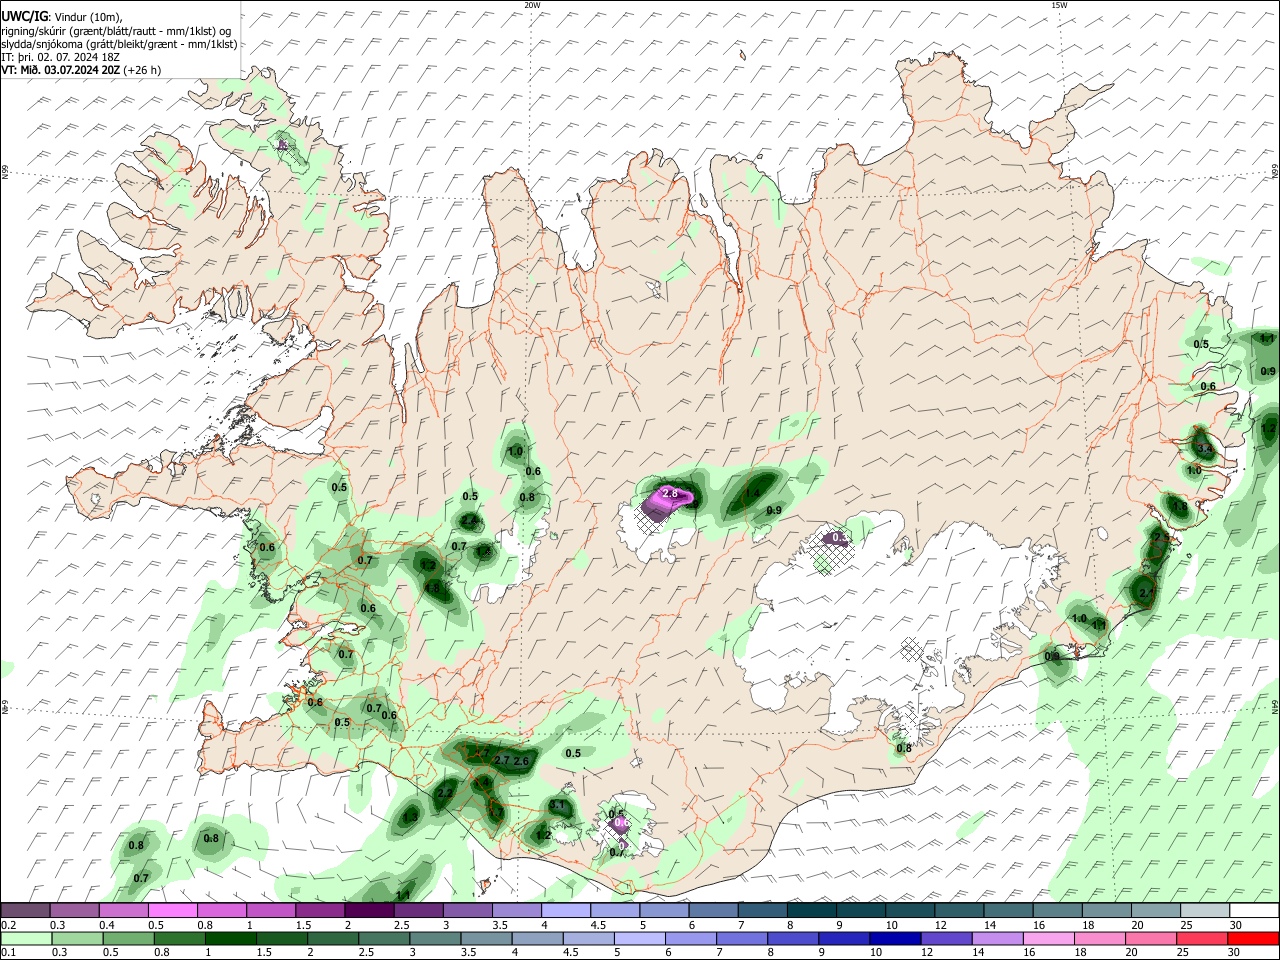The height and width of the screenshot is (960, 1280).
Task: Pick upper legend swatch starting at 0.4
Action: pos(124,911)
